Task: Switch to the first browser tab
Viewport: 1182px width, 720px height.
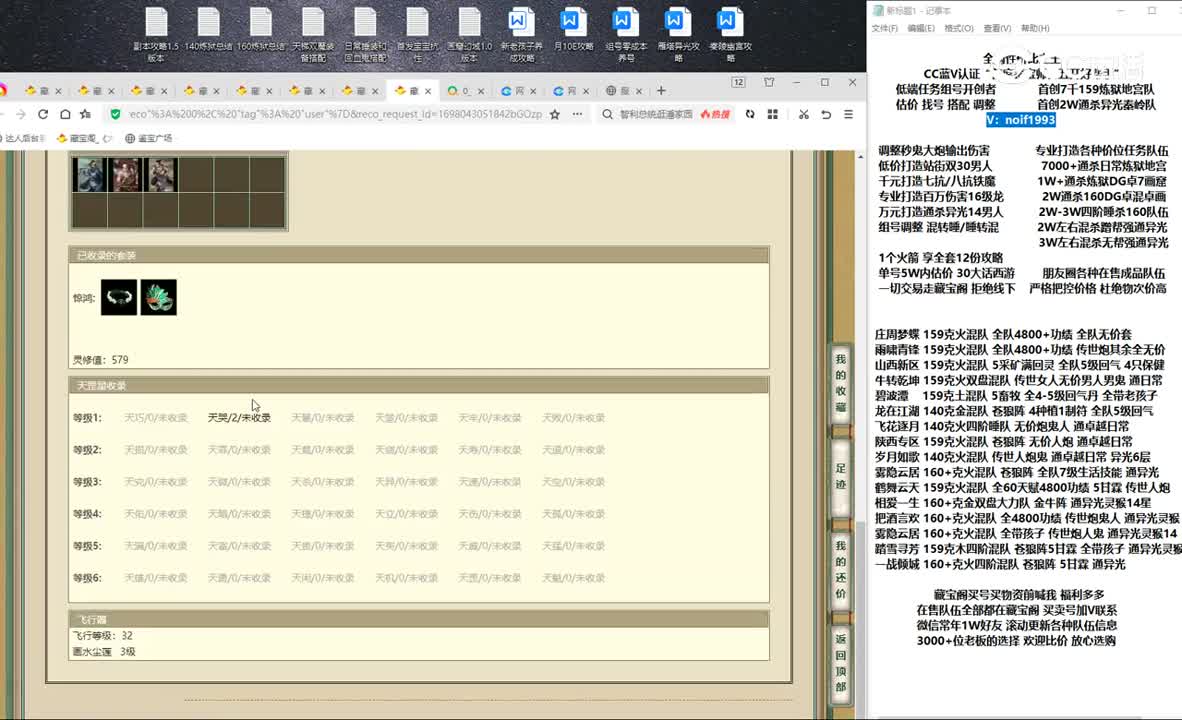Action: click(x=43, y=90)
